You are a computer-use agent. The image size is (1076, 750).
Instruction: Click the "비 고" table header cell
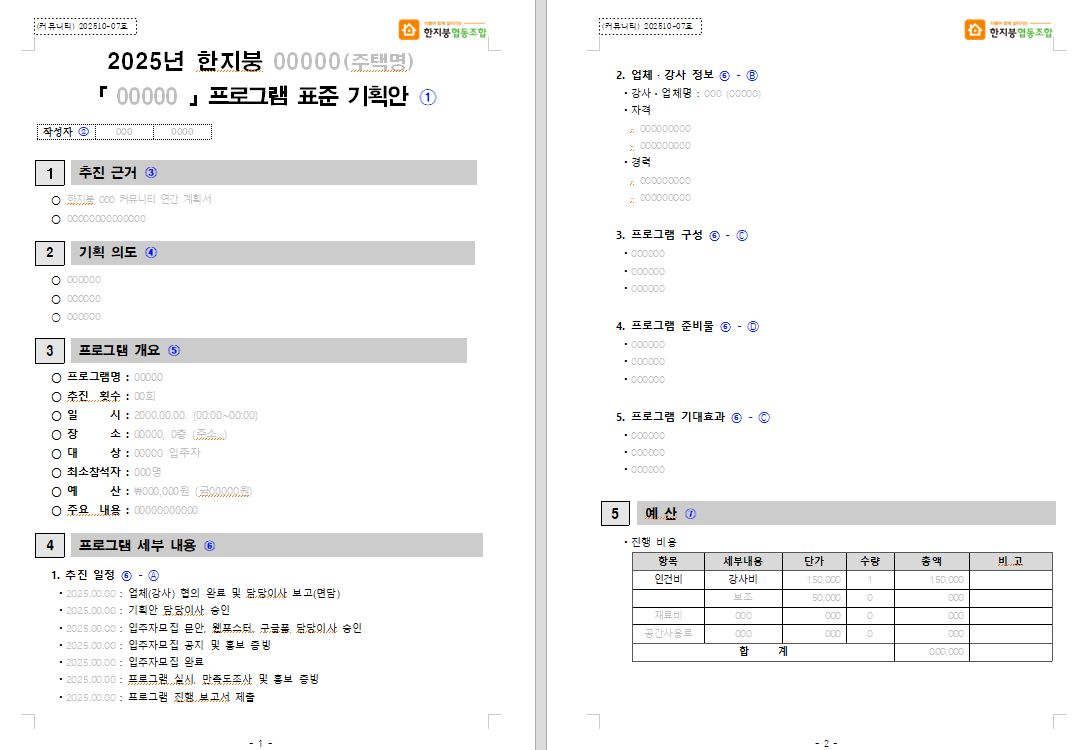point(1010,561)
